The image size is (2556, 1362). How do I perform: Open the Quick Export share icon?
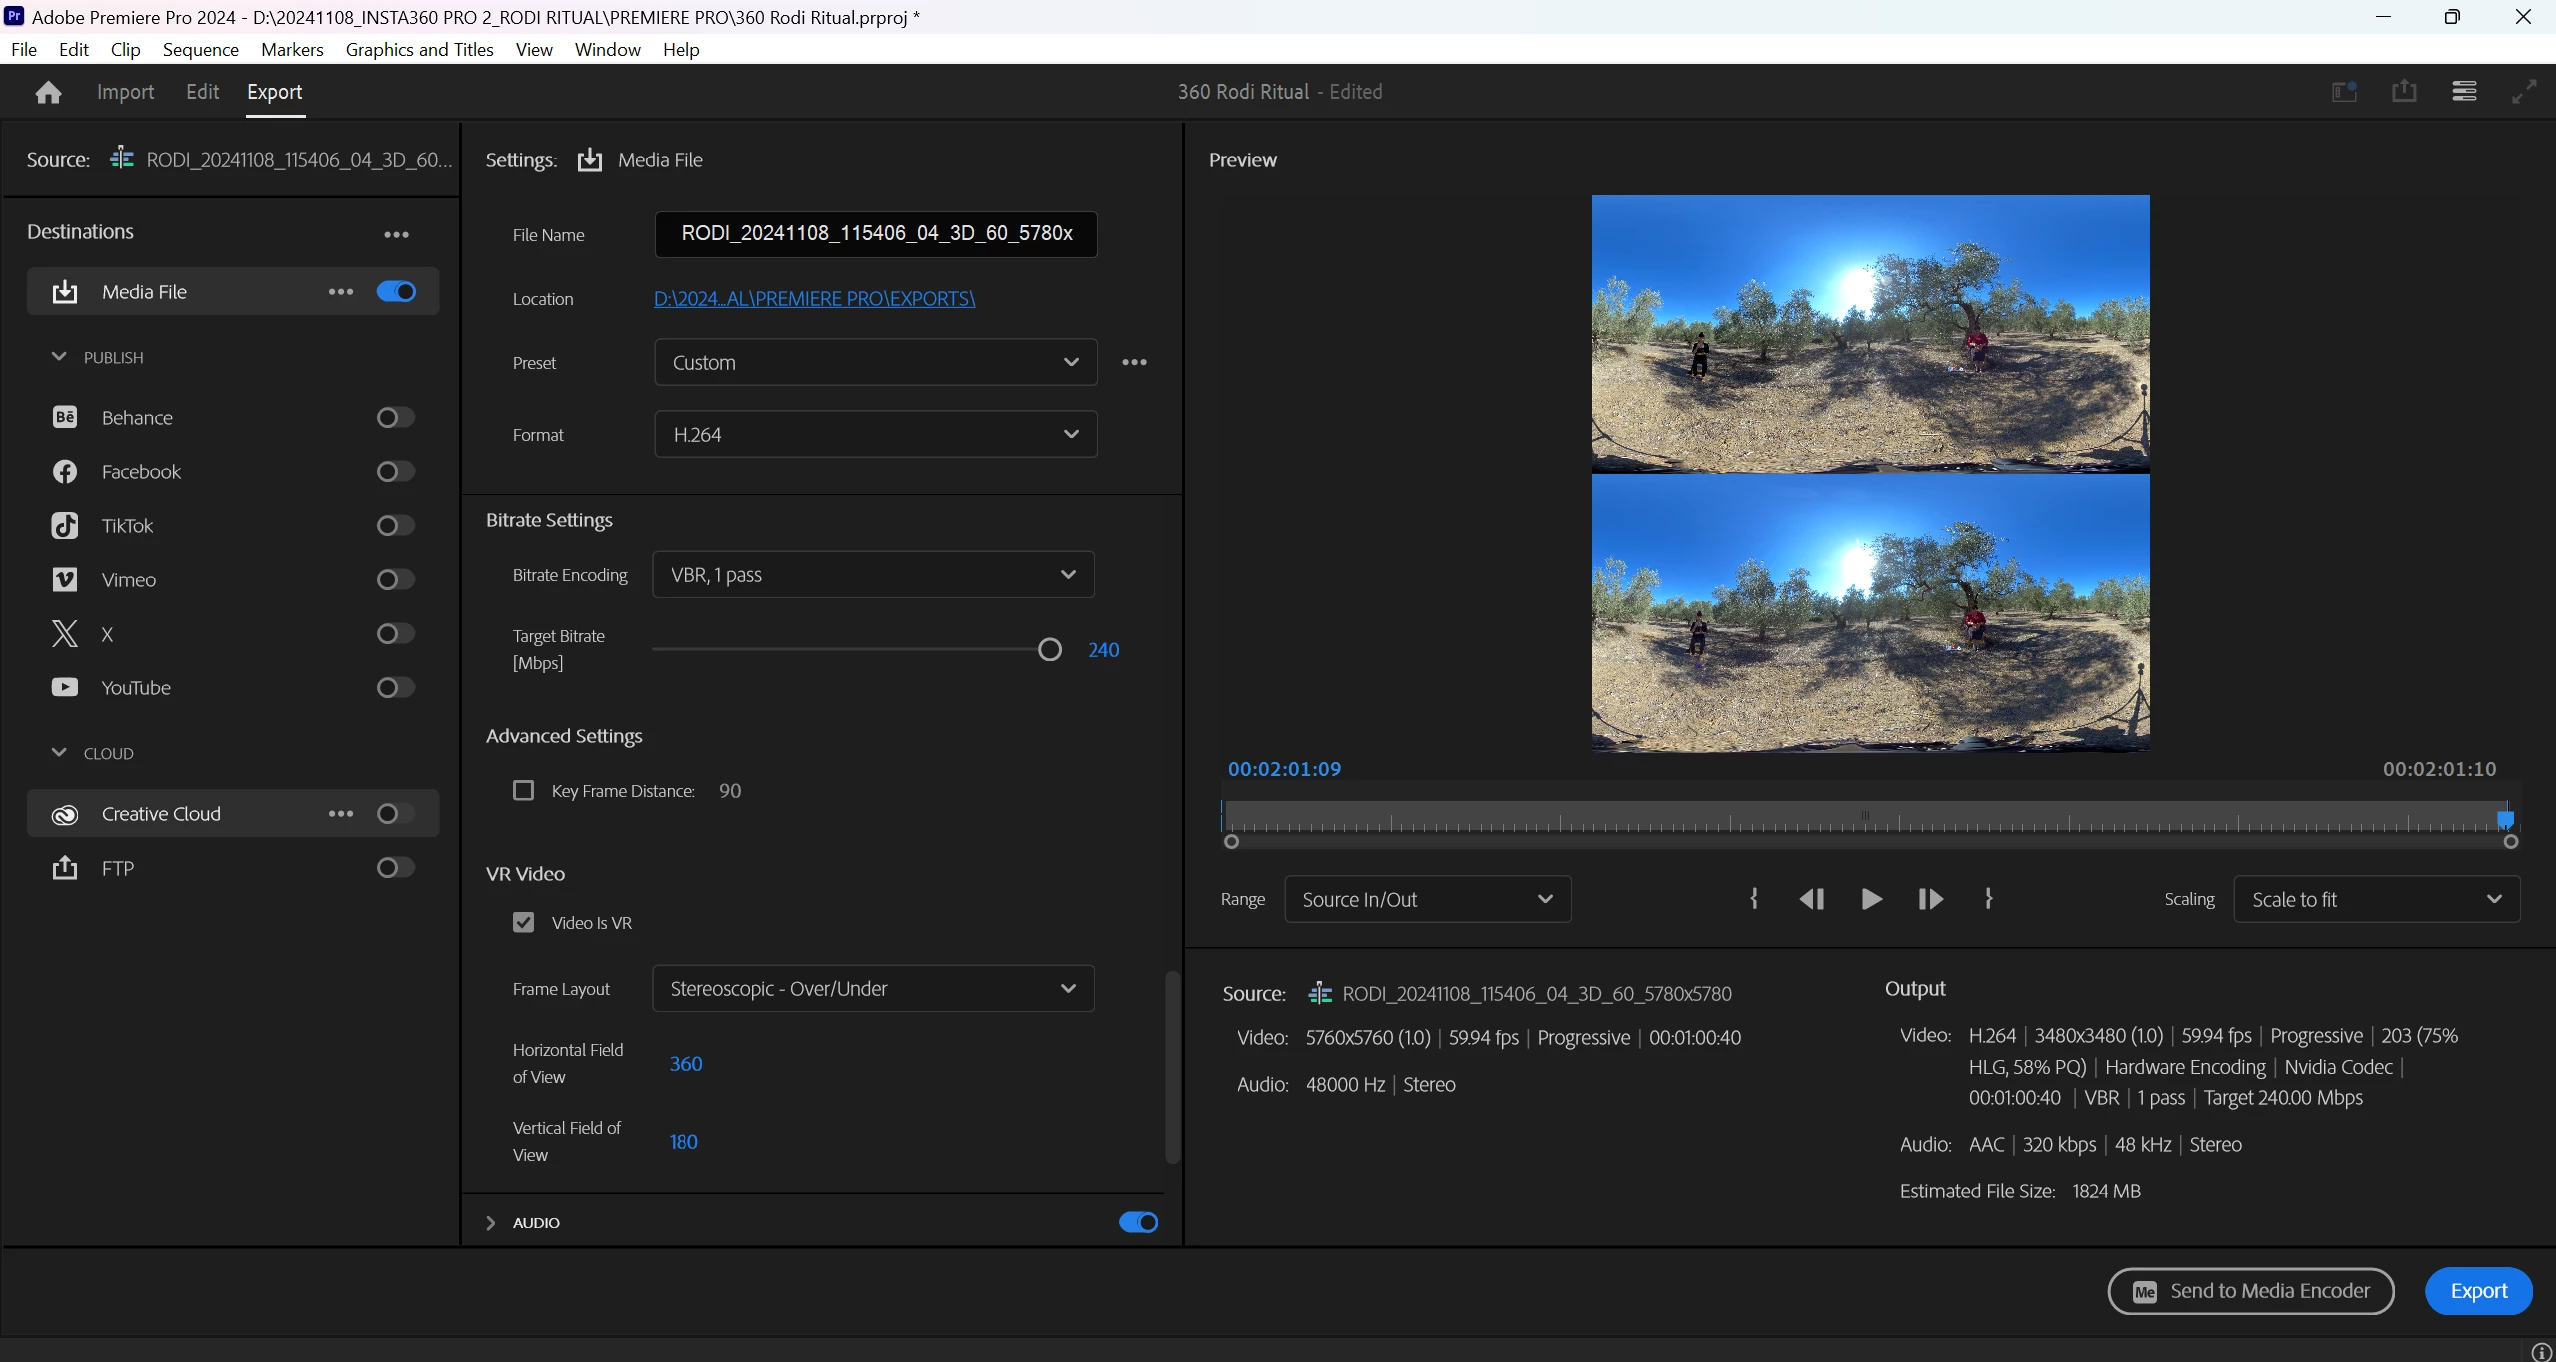(x=2404, y=92)
